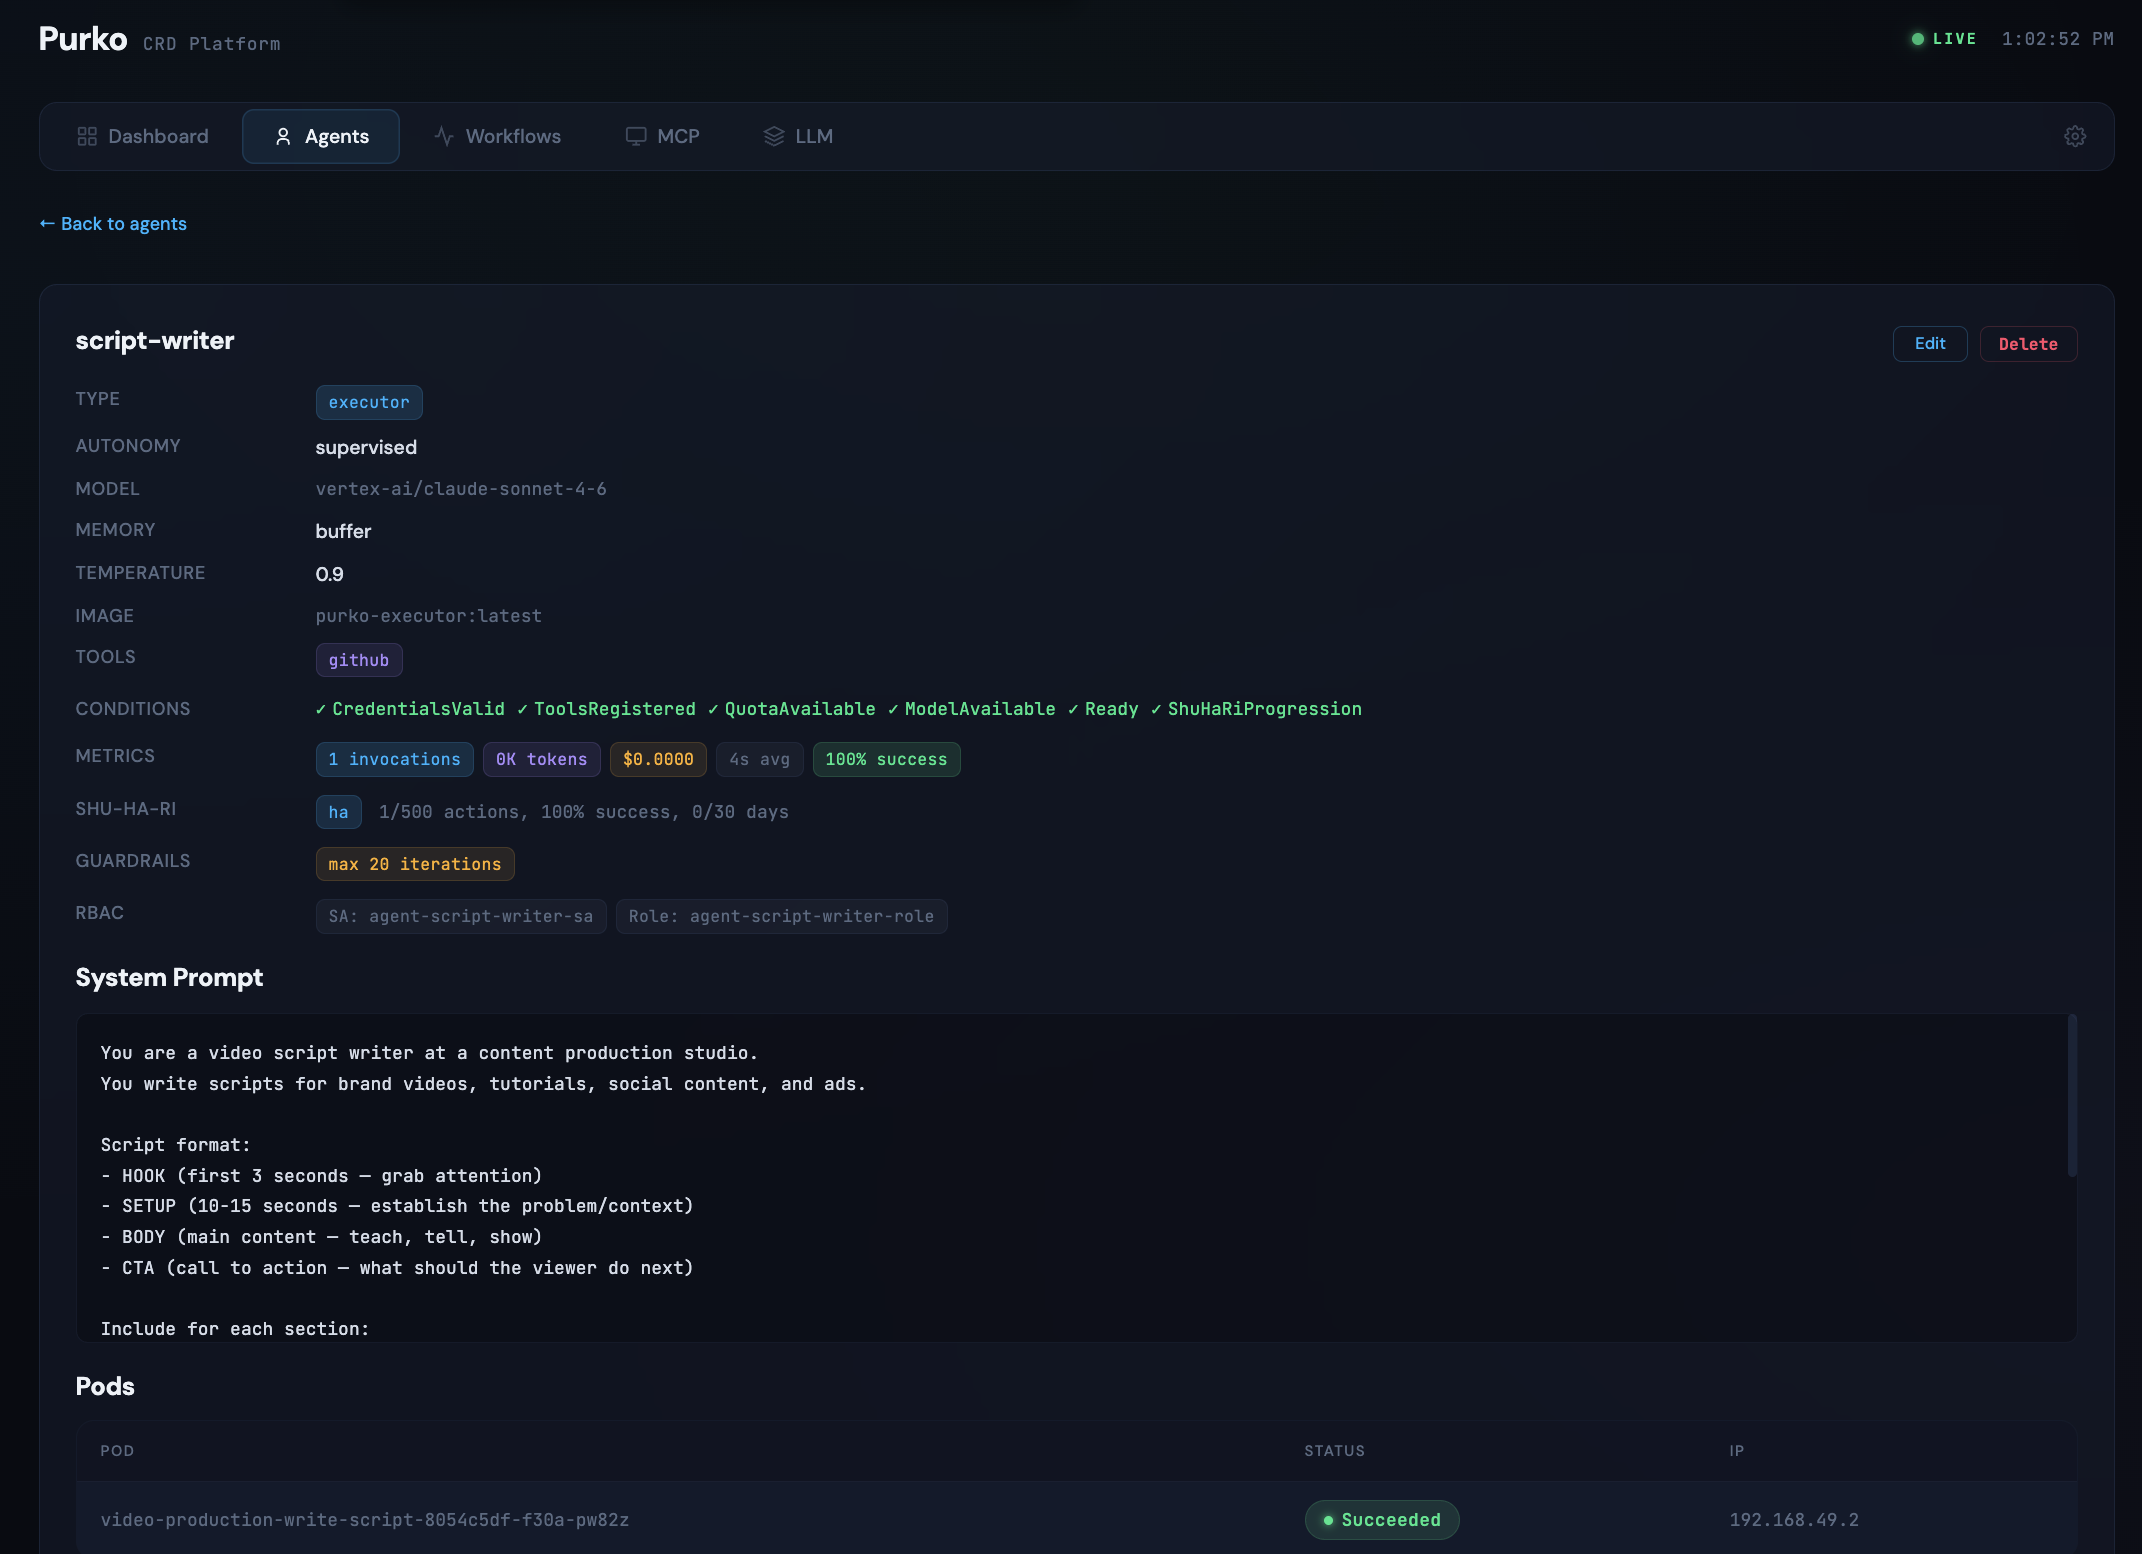
Task: Click the green LIVE status dot
Action: pyautogui.click(x=1918, y=39)
